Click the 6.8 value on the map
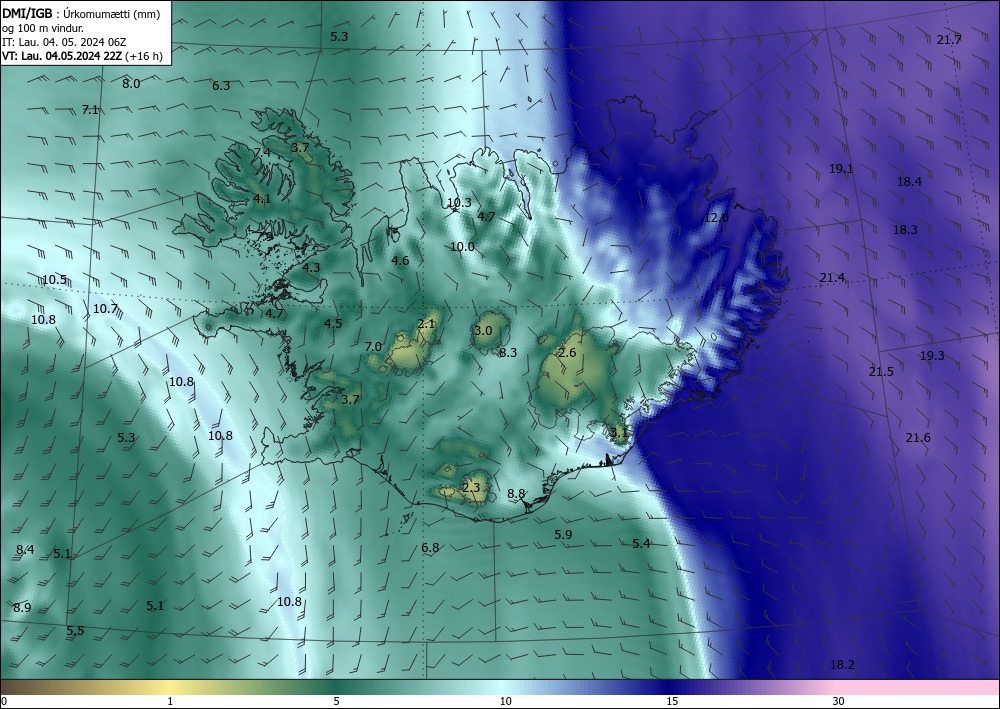 pos(430,548)
